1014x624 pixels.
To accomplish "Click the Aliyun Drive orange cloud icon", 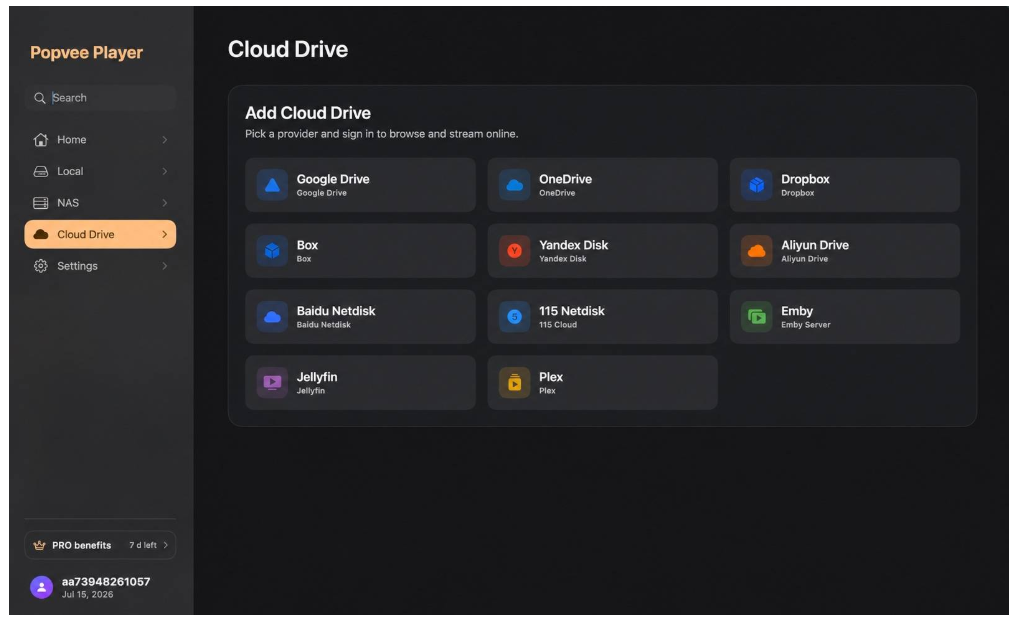I will (756, 251).
